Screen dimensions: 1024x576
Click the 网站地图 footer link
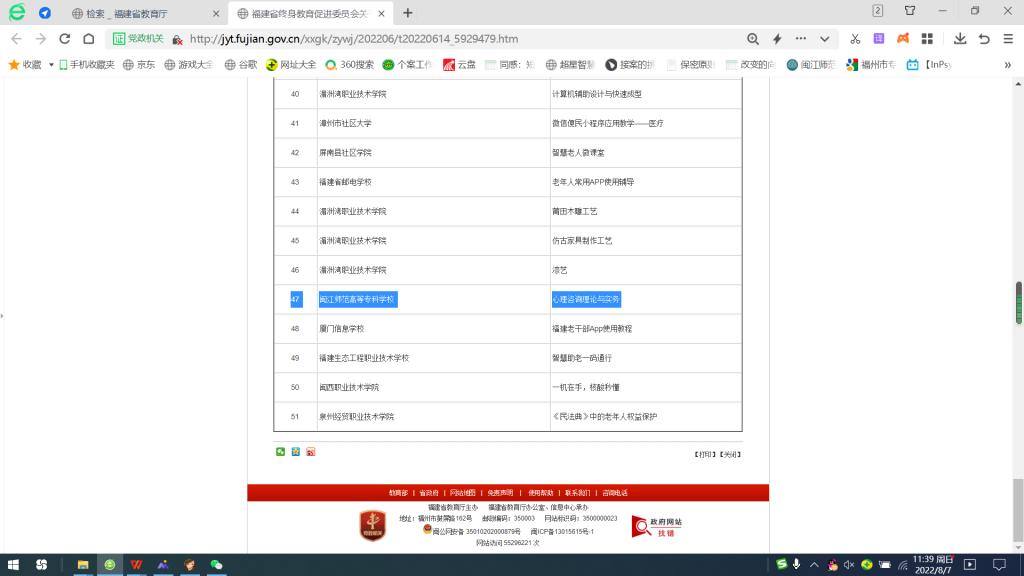tap(462, 492)
